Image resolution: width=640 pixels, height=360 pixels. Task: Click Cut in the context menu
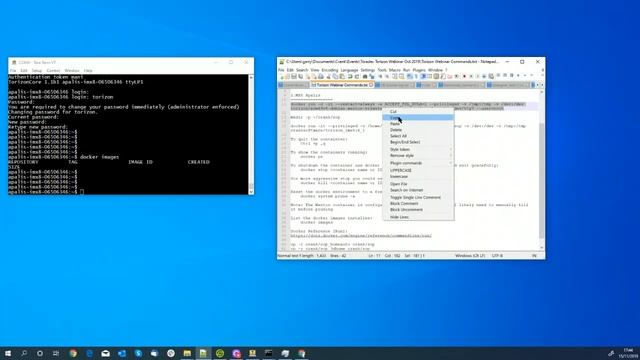click(x=418, y=111)
